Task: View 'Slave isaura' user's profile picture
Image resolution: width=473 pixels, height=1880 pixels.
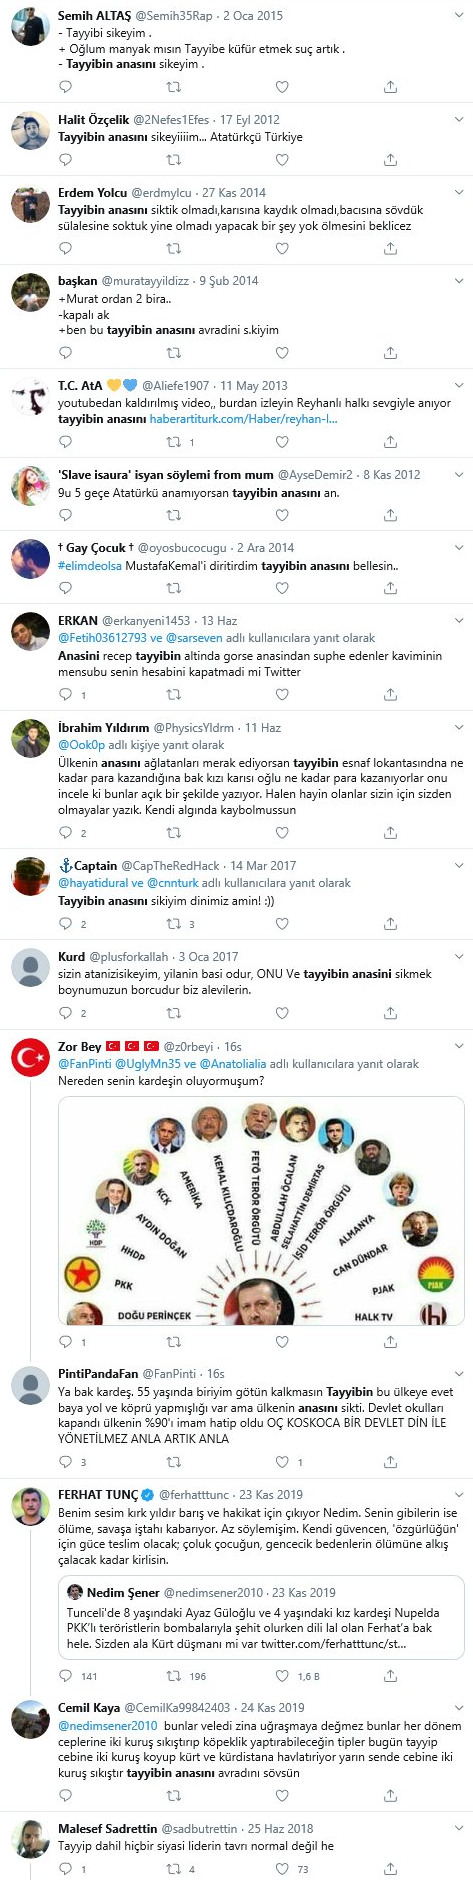Action: coord(30,486)
